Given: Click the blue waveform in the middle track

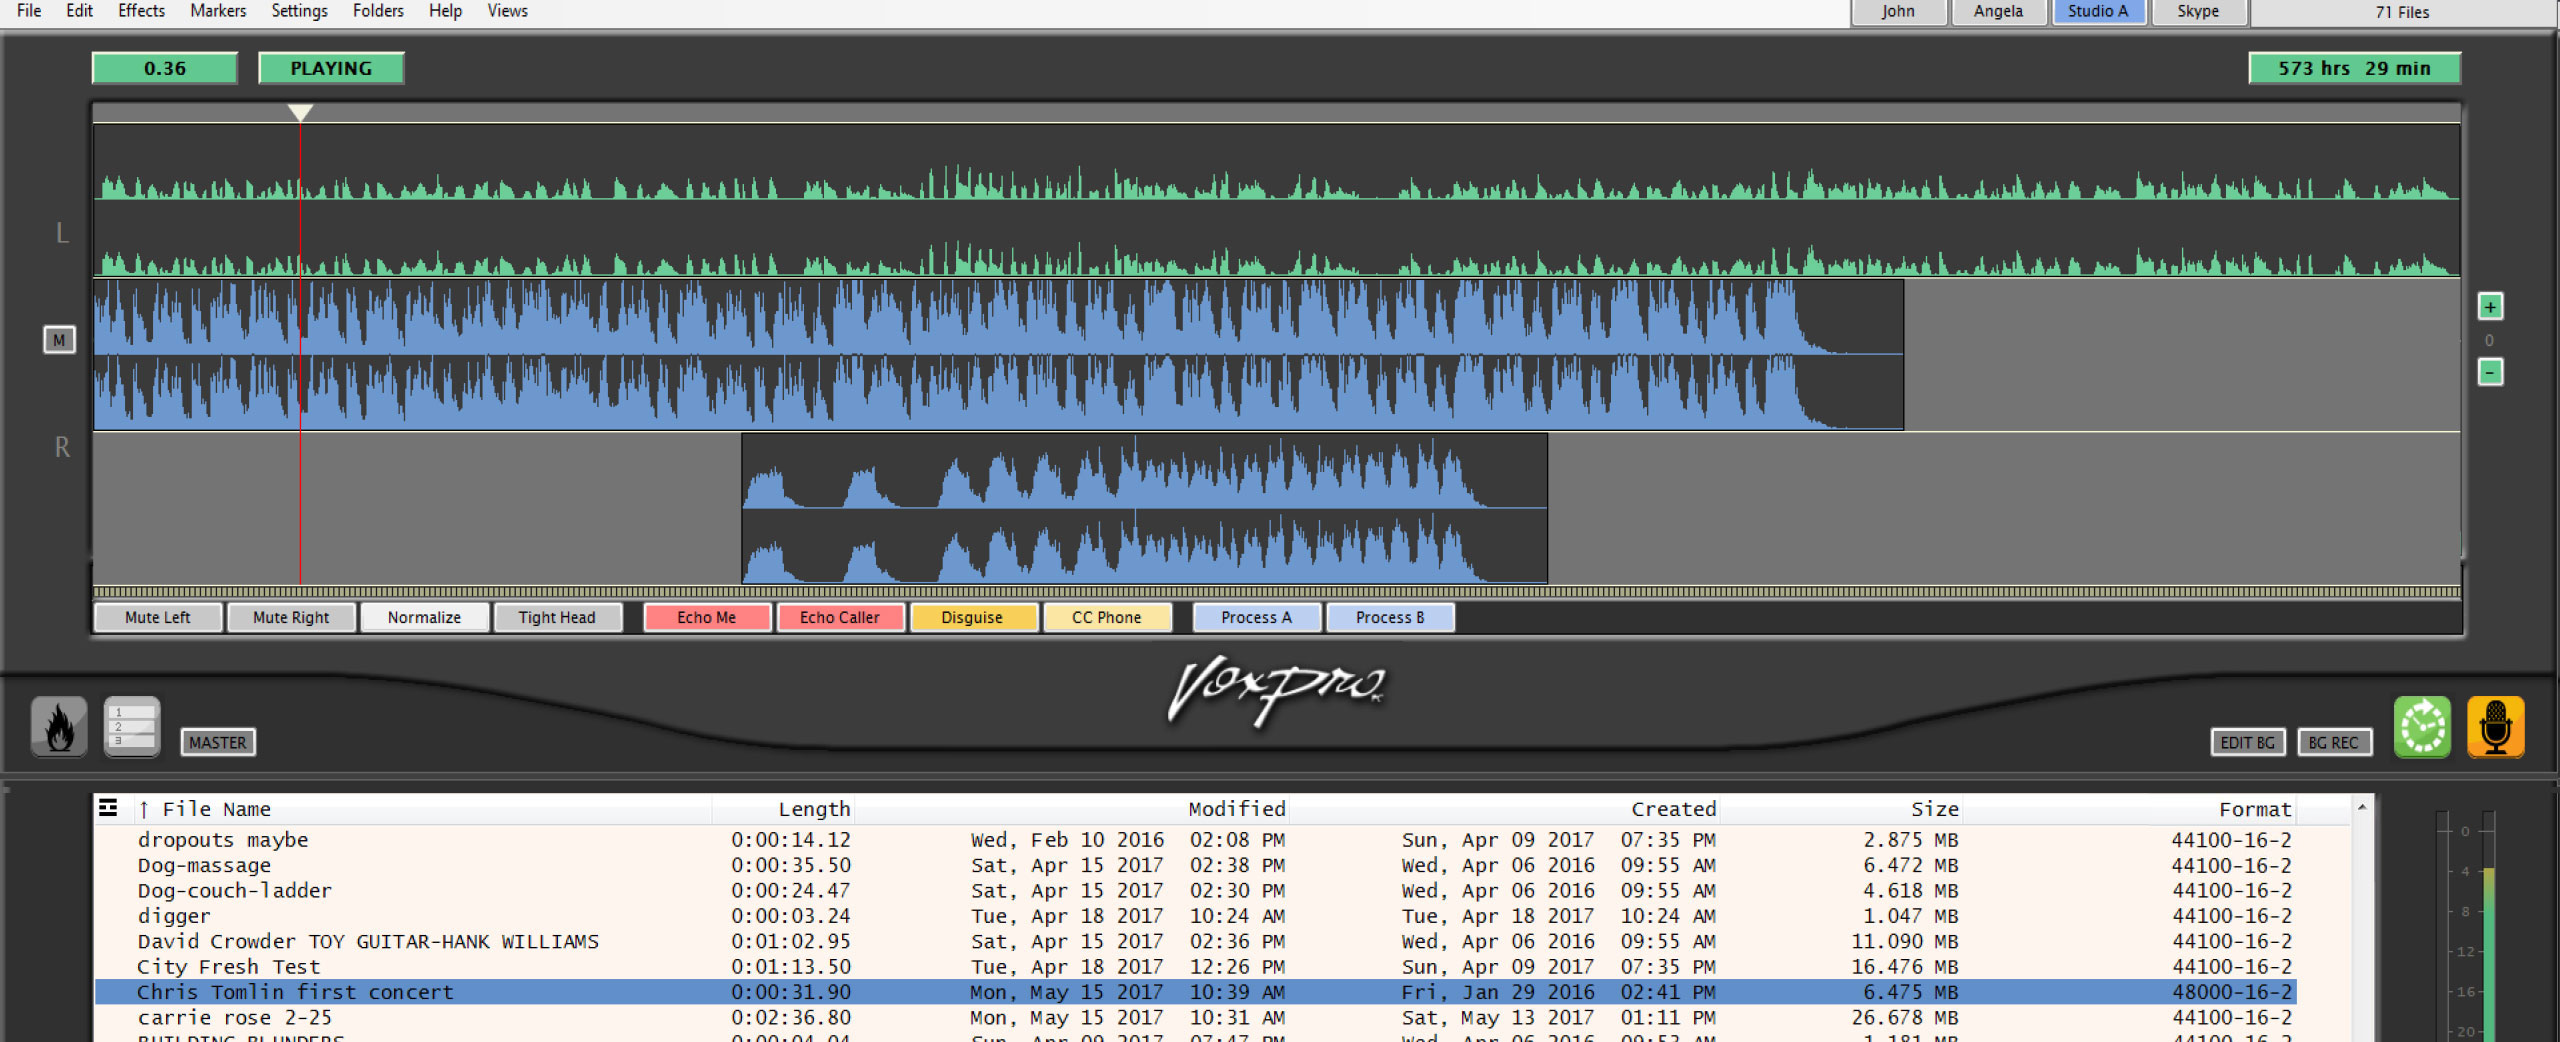Looking at the screenshot, I should (998, 354).
